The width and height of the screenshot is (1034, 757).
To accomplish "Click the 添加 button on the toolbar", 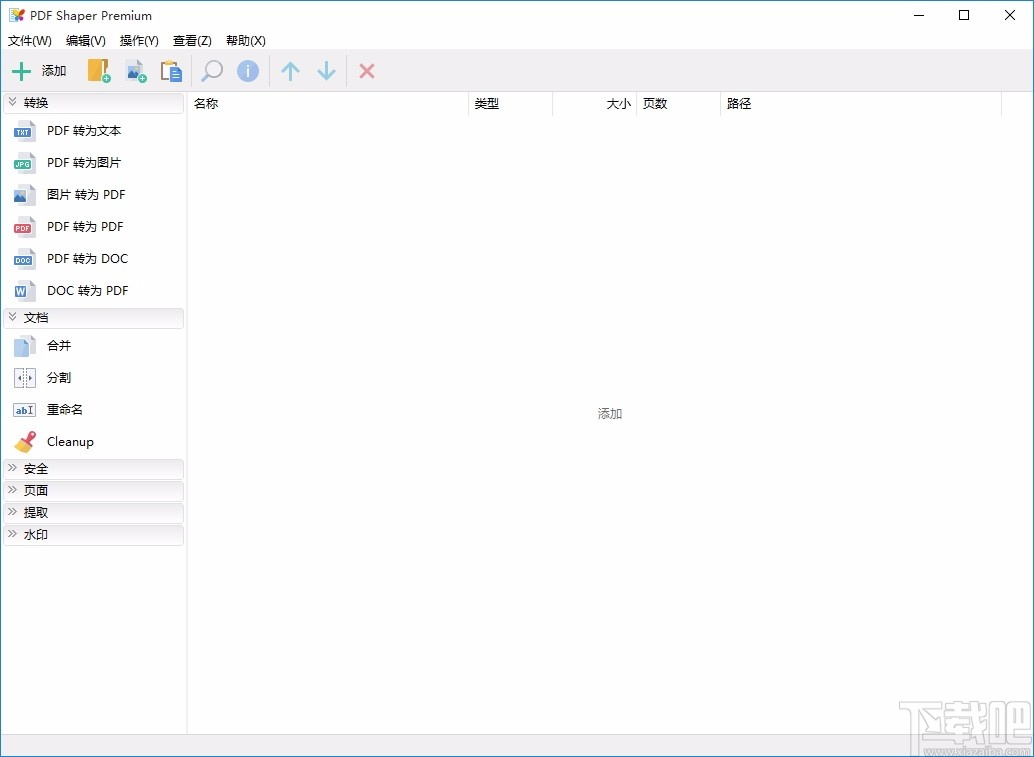I will click(x=39, y=71).
